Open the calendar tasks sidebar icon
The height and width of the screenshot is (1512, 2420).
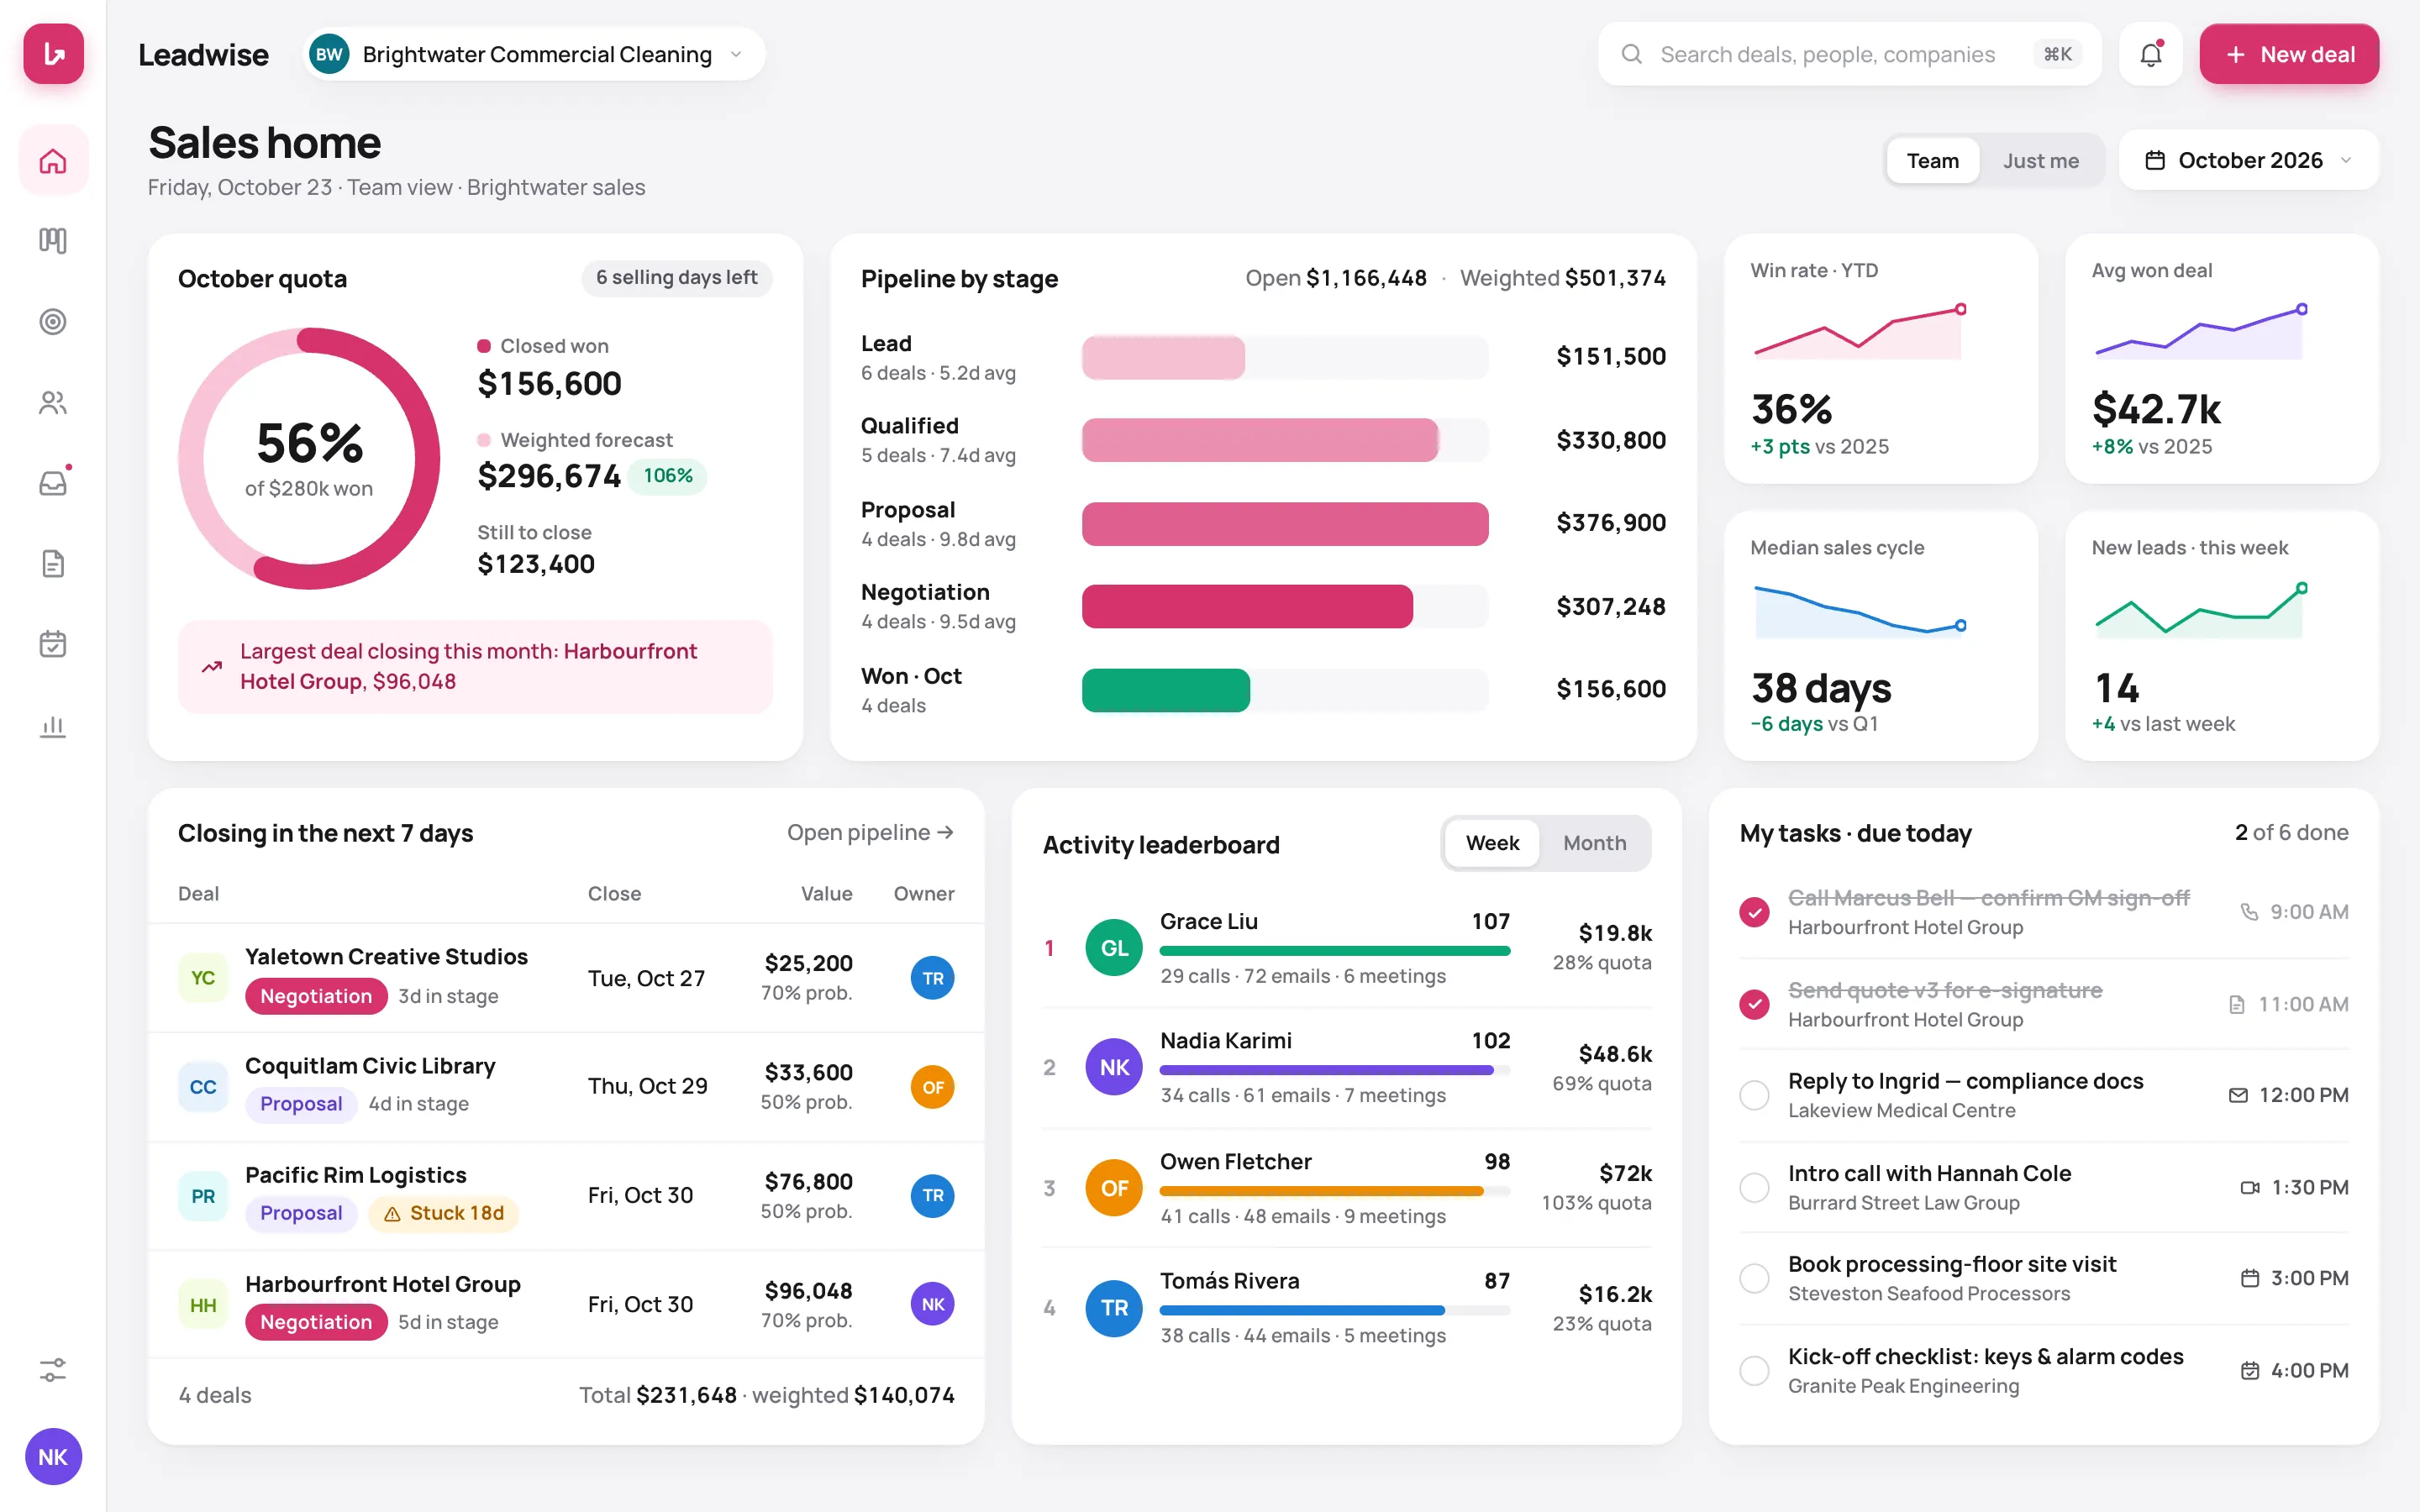click(x=53, y=644)
